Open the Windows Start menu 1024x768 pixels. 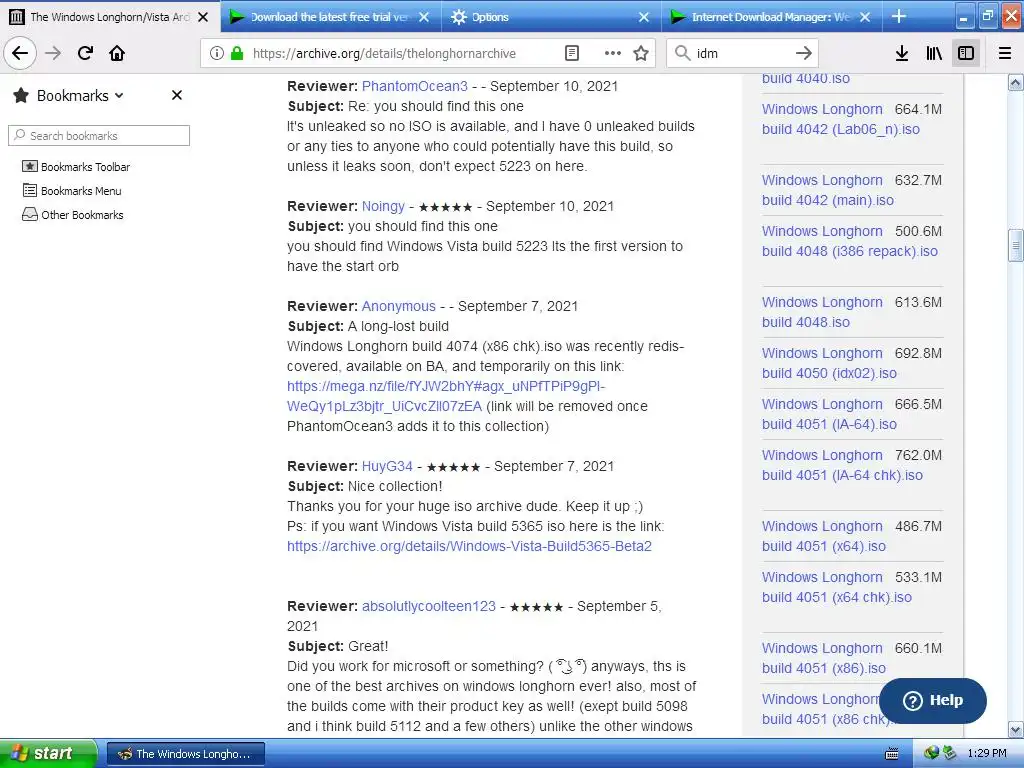click(48, 754)
